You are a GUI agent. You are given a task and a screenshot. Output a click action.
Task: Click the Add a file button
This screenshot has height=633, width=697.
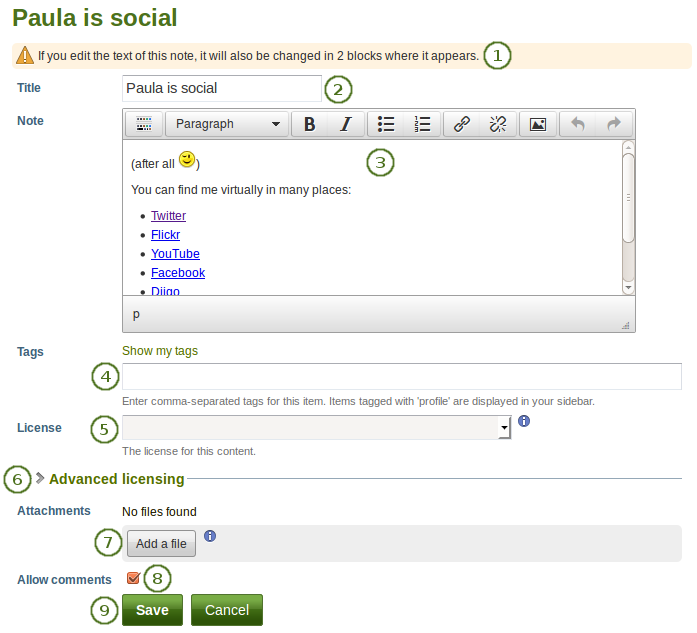click(161, 544)
